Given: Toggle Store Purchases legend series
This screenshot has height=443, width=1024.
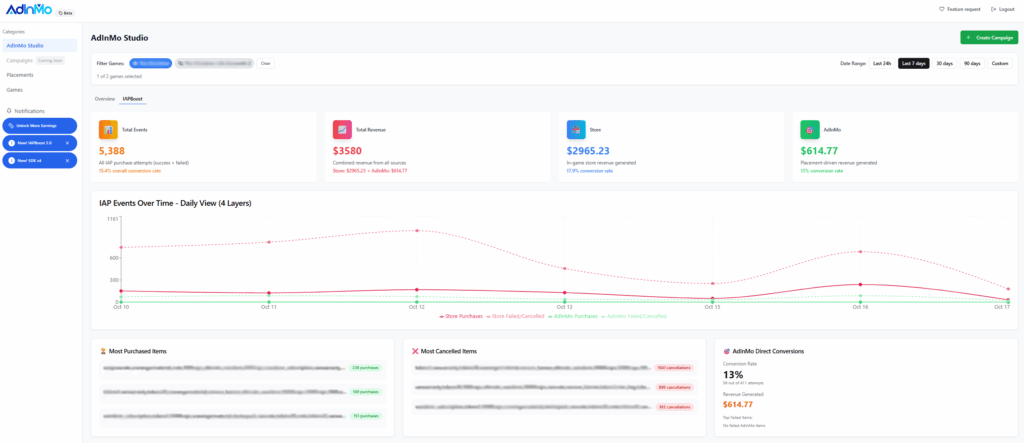Looking at the screenshot, I should [461, 316].
